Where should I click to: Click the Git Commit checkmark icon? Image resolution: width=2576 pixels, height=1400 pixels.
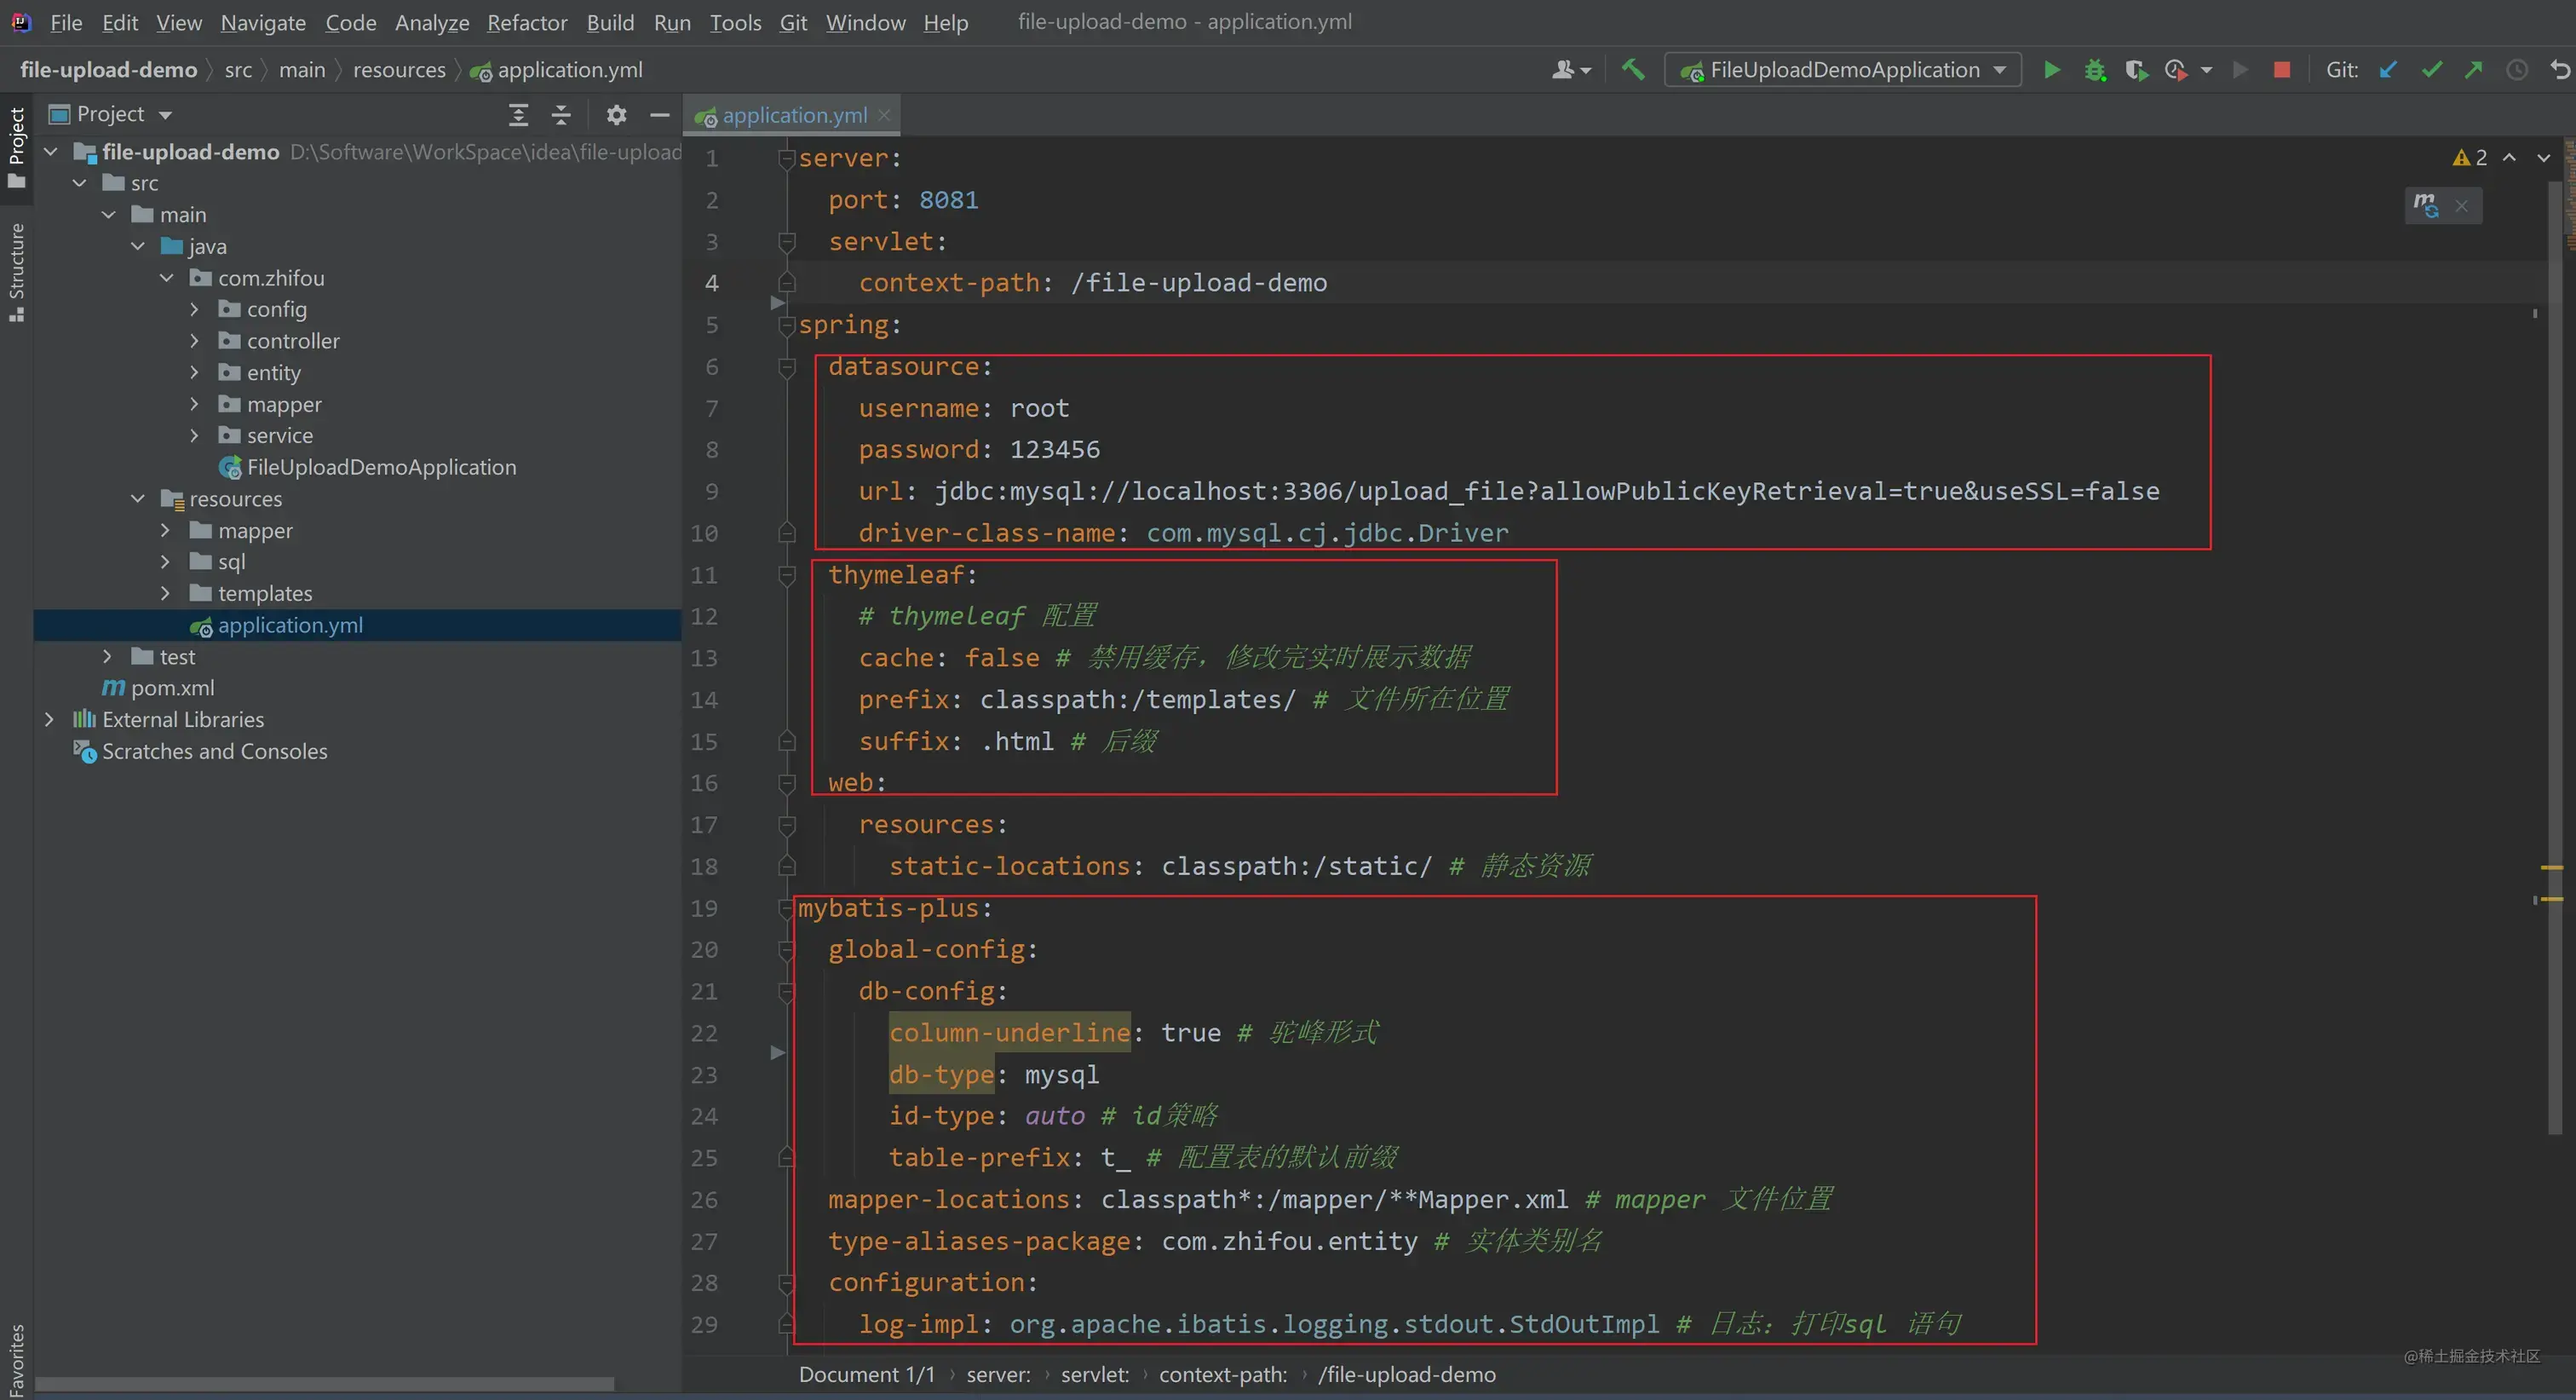[2432, 70]
